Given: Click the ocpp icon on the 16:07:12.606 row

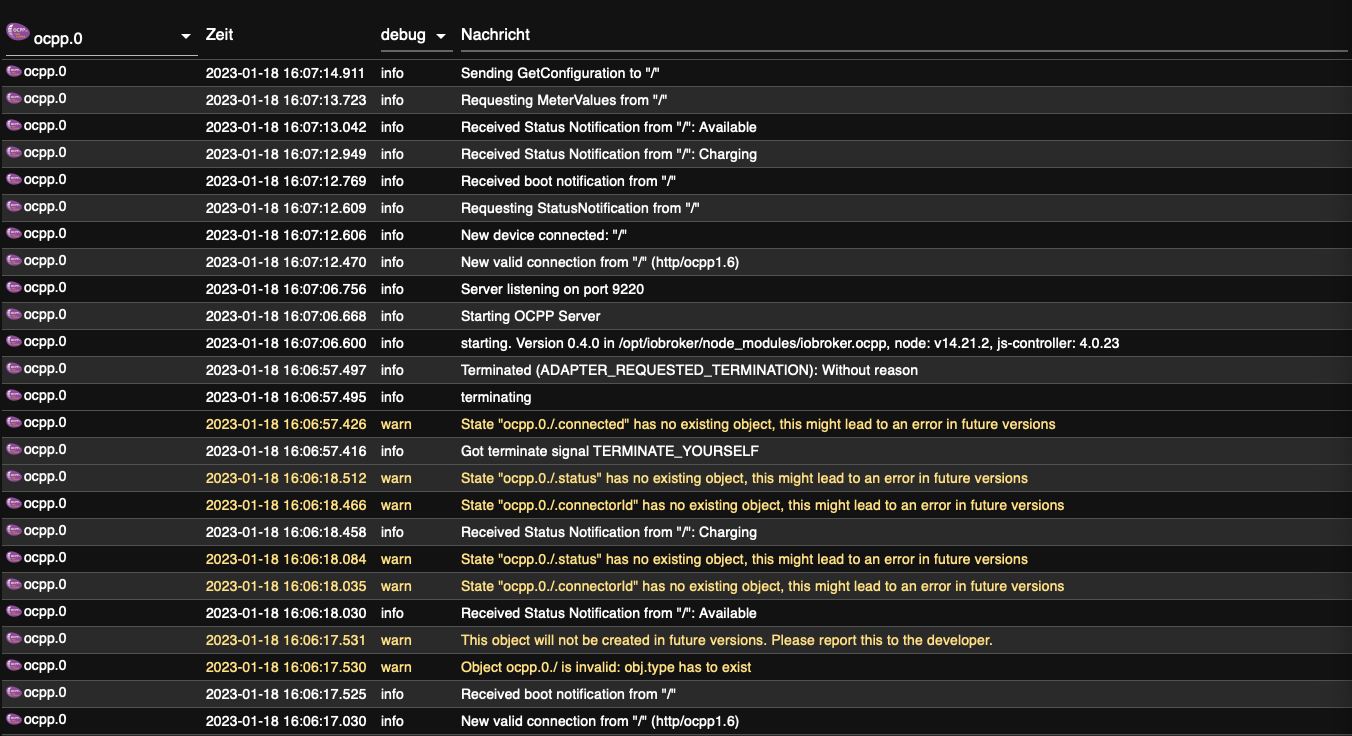Looking at the screenshot, I should [14, 234].
